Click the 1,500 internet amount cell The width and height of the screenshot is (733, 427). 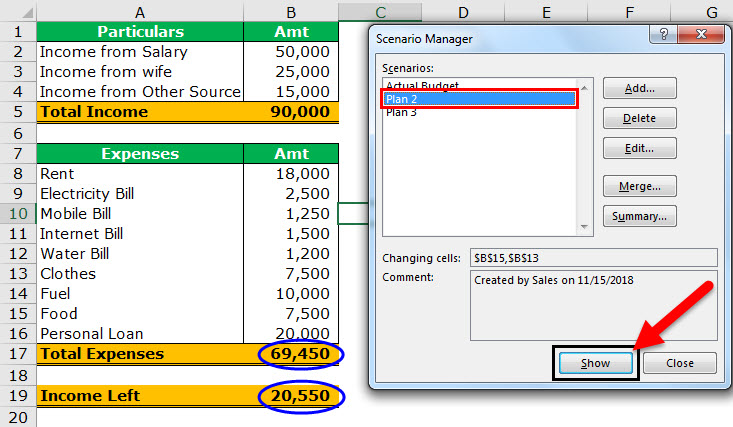[291, 234]
